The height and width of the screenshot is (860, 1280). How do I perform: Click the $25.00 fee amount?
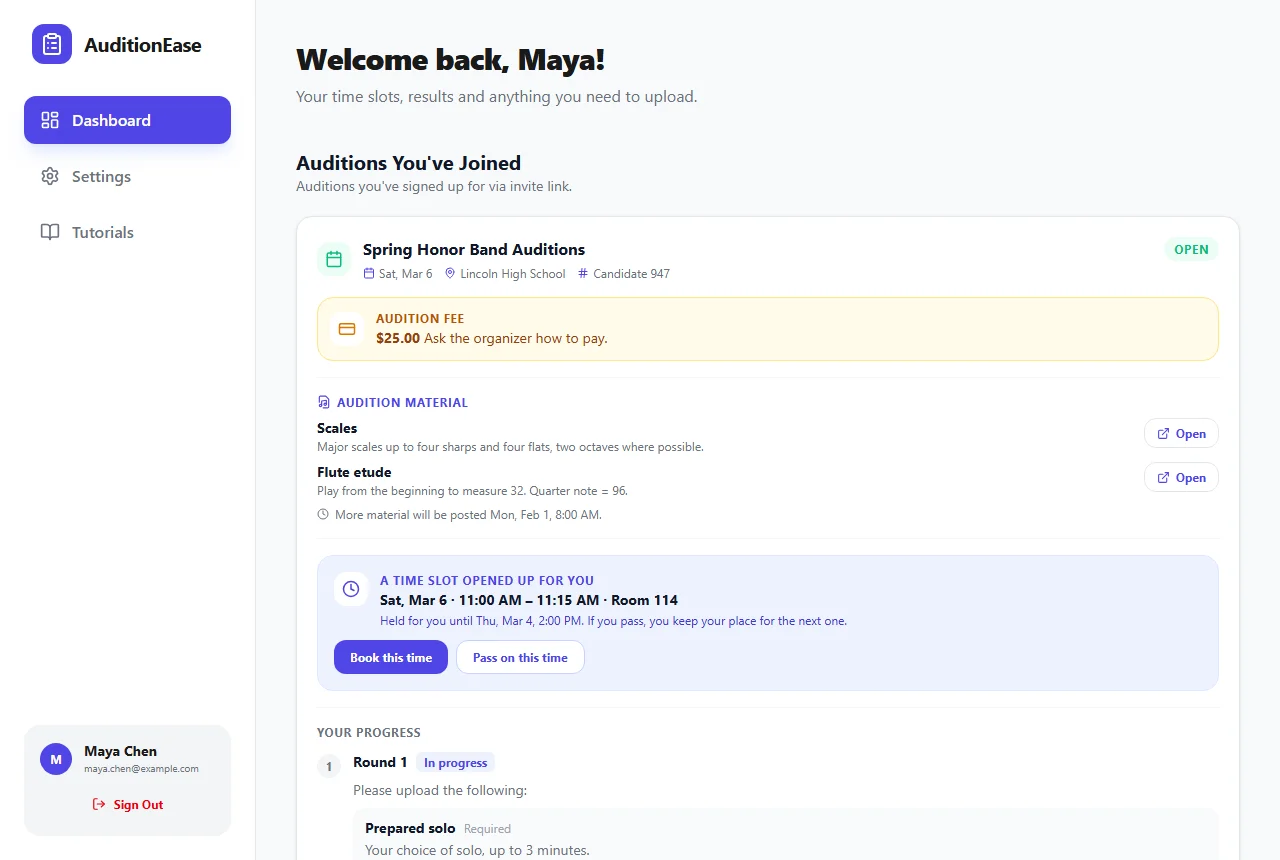tap(398, 338)
